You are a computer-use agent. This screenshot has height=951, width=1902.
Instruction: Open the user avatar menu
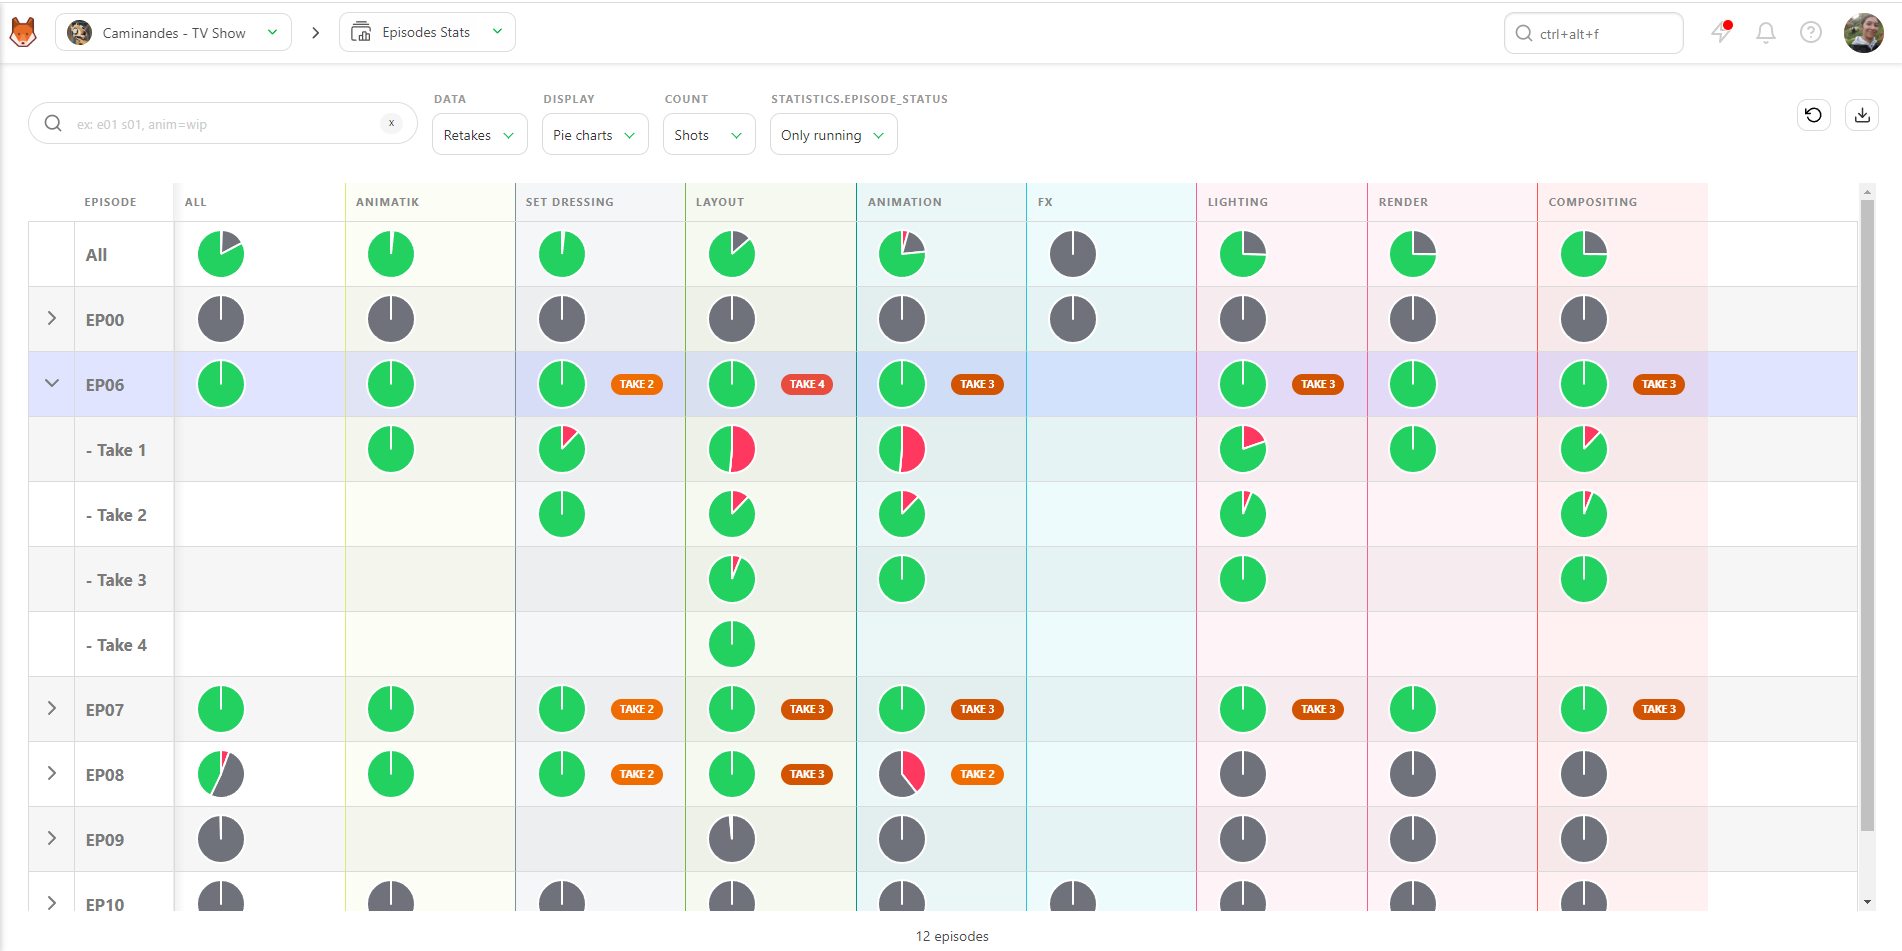coord(1864,33)
